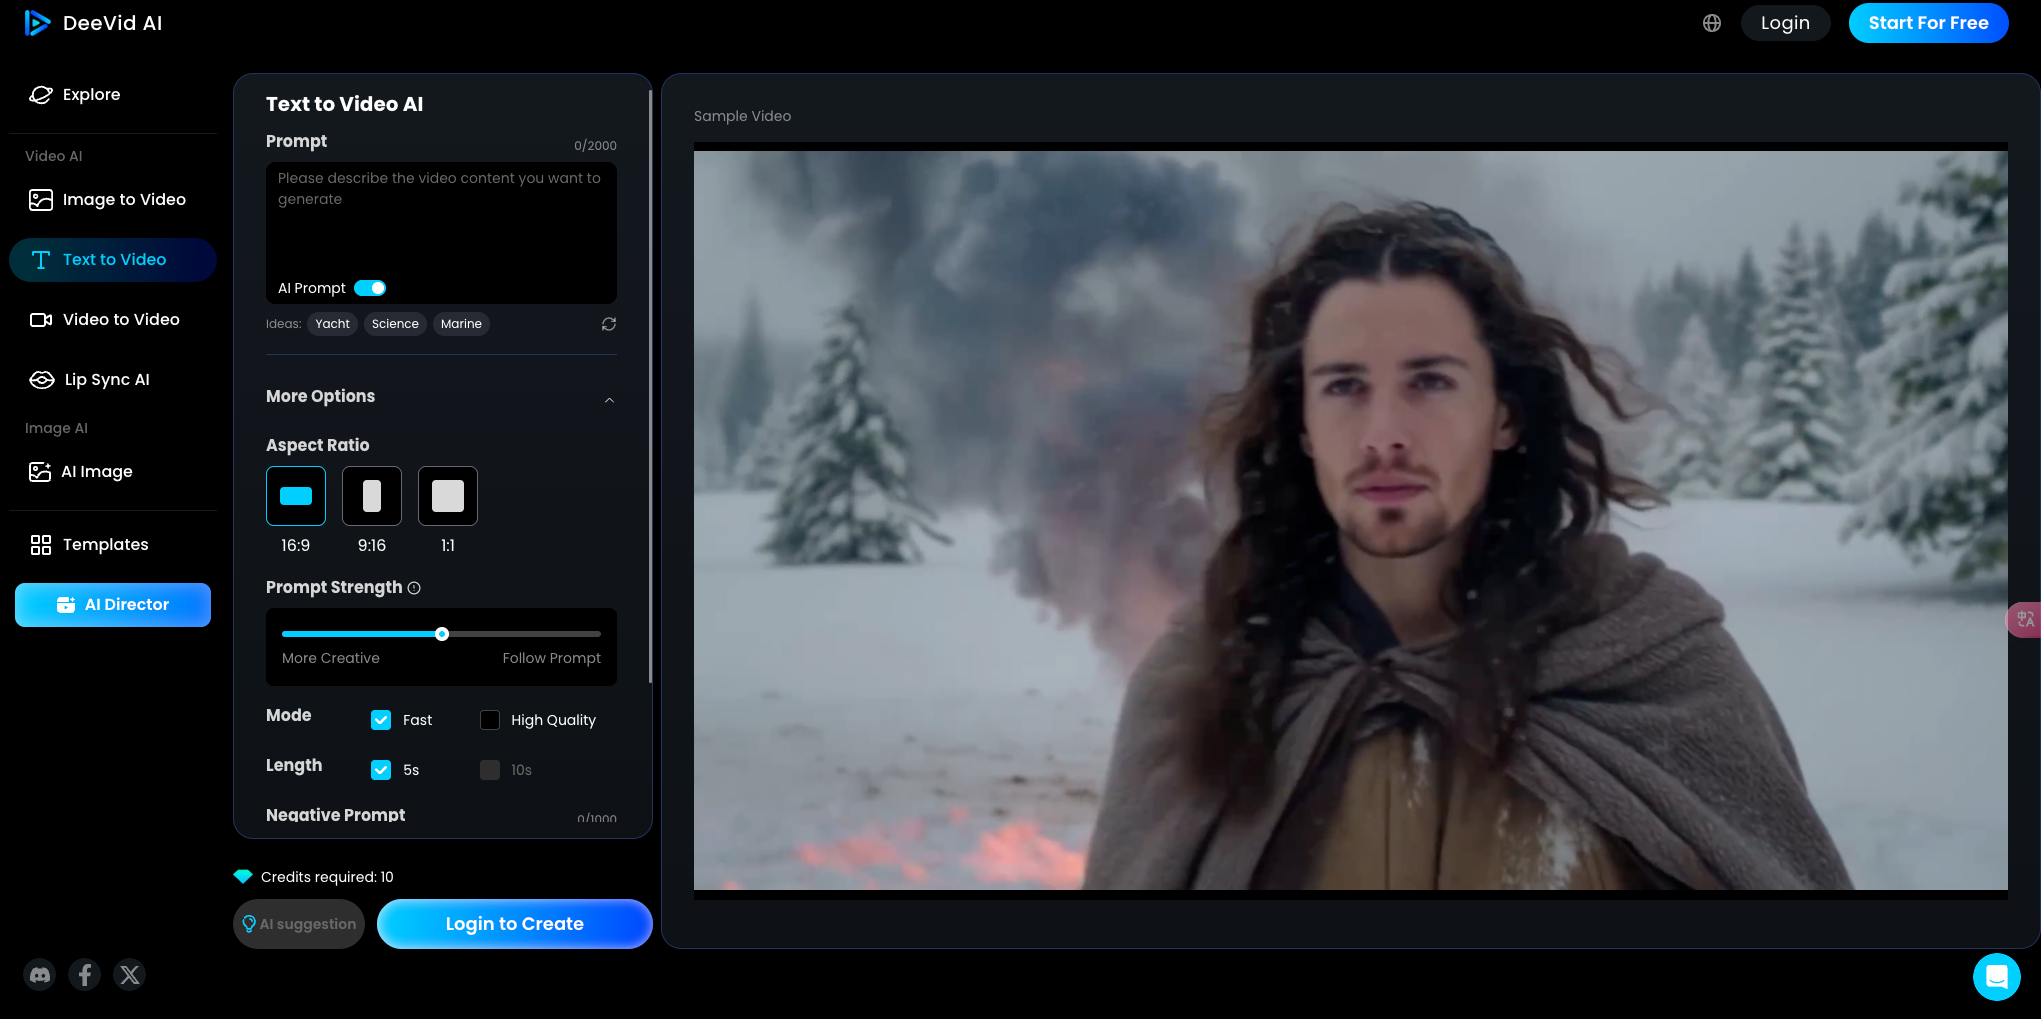Select the 9:16 portrait aspect ratio
Image resolution: width=2041 pixels, height=1019 pixels.
[372, 496]
